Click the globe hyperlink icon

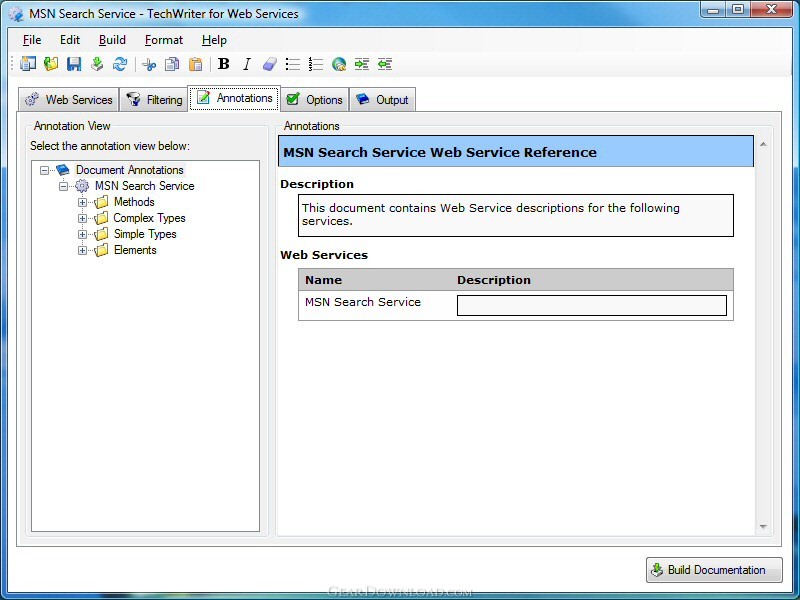coord(339,64)
